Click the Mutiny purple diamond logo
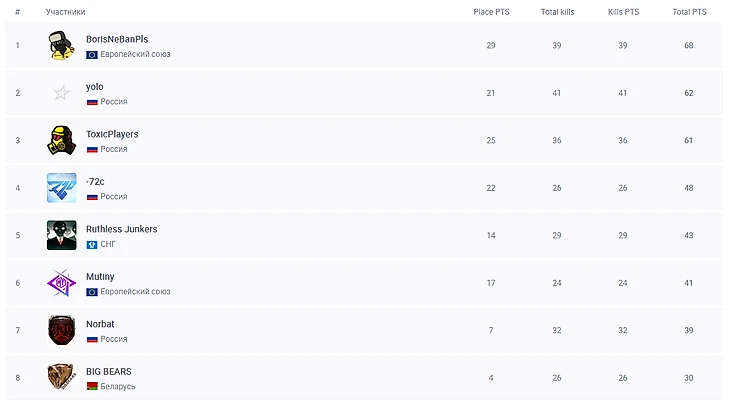 pos(61,283)
